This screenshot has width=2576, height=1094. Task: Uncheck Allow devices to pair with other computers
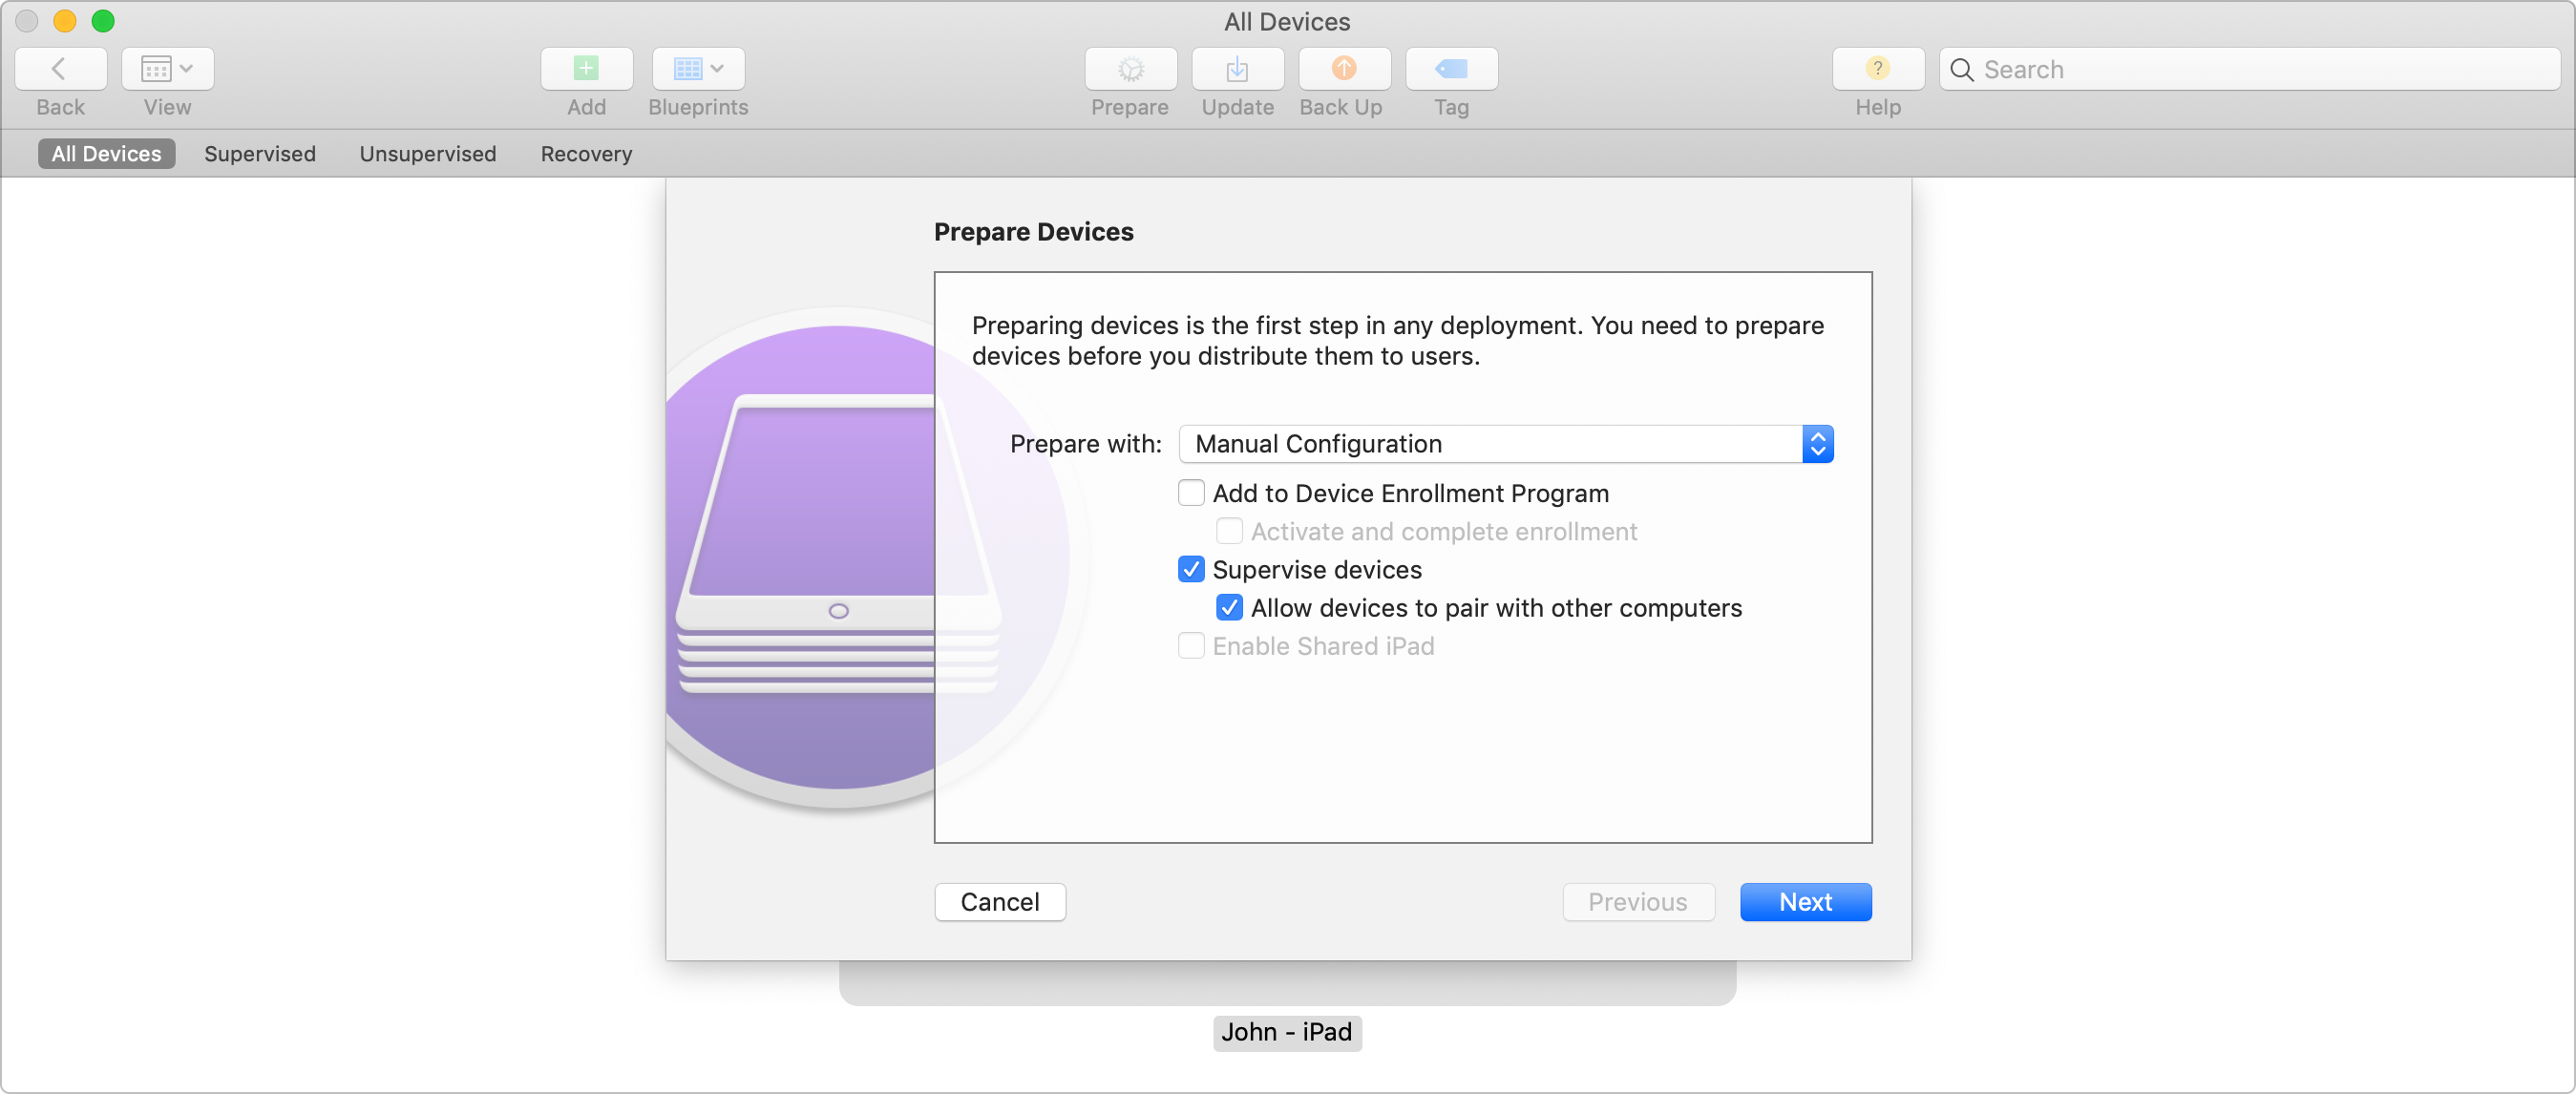1229,608
